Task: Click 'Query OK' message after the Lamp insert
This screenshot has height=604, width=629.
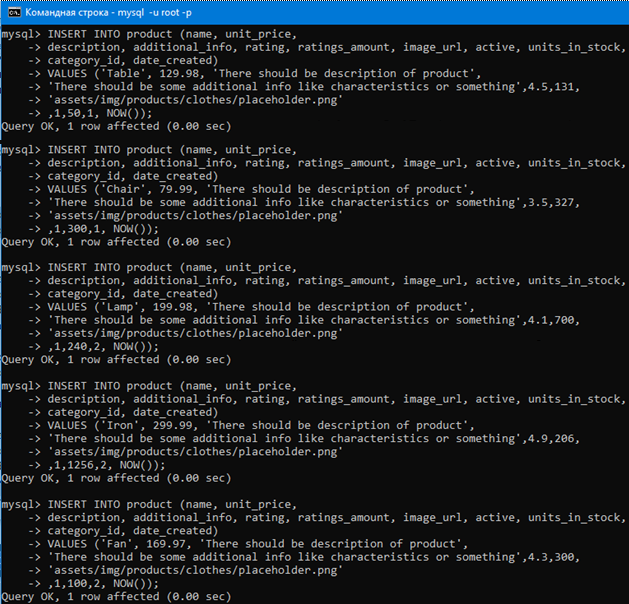Action: coord(116,359)
